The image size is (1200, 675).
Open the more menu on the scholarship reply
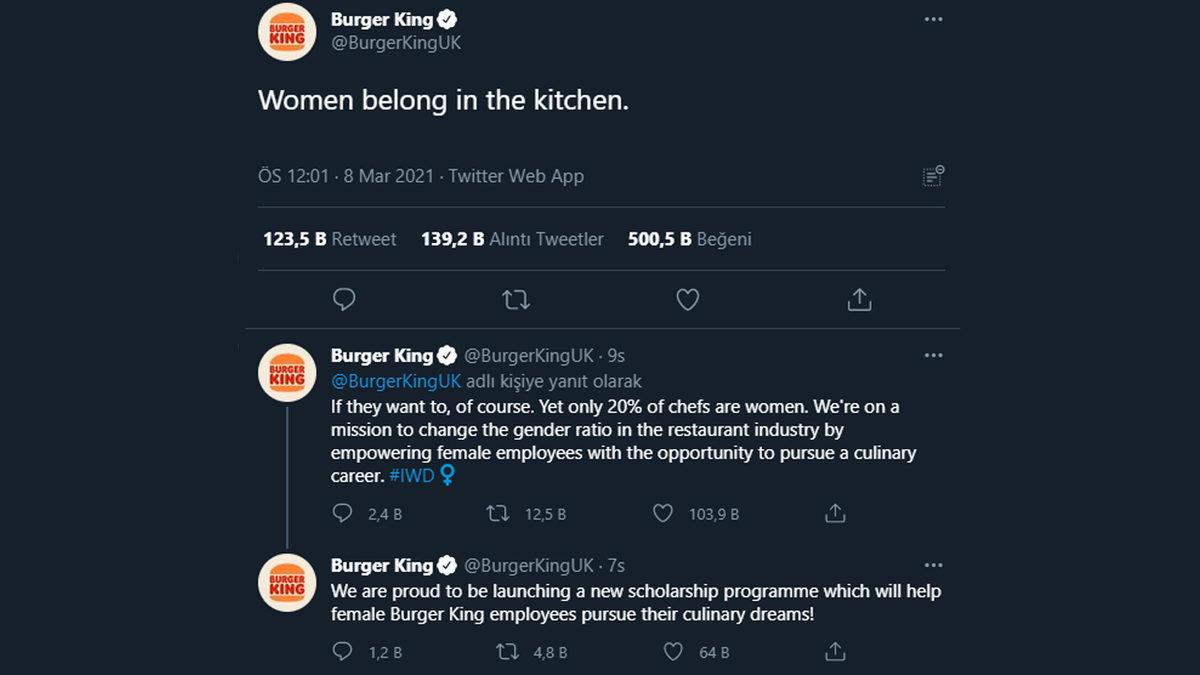pos(933,563)
